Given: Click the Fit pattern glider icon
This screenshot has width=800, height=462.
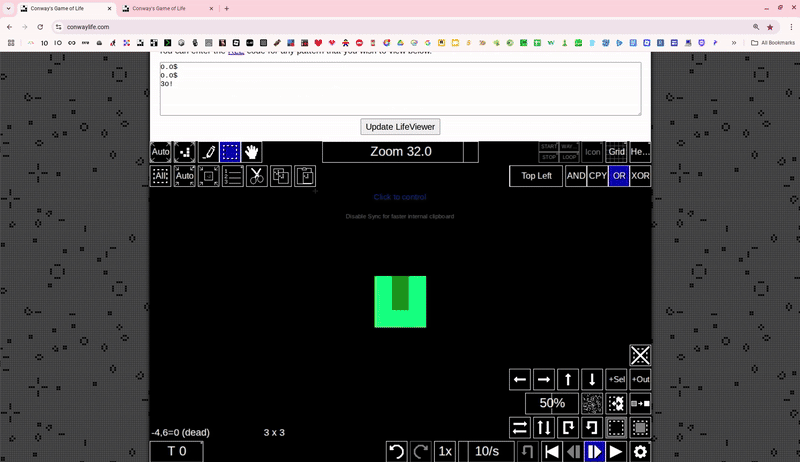Looking at the screenshot, I should (184, 152).
